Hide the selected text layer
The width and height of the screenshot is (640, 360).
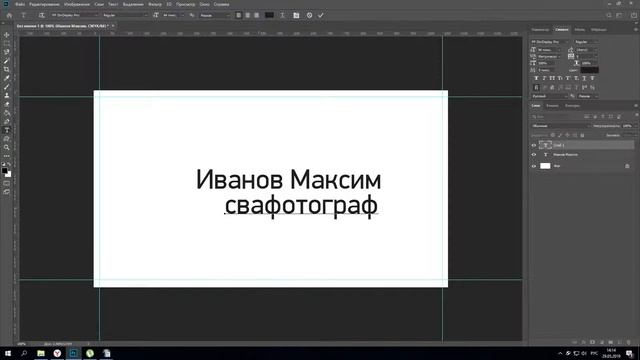click(533, 145)
